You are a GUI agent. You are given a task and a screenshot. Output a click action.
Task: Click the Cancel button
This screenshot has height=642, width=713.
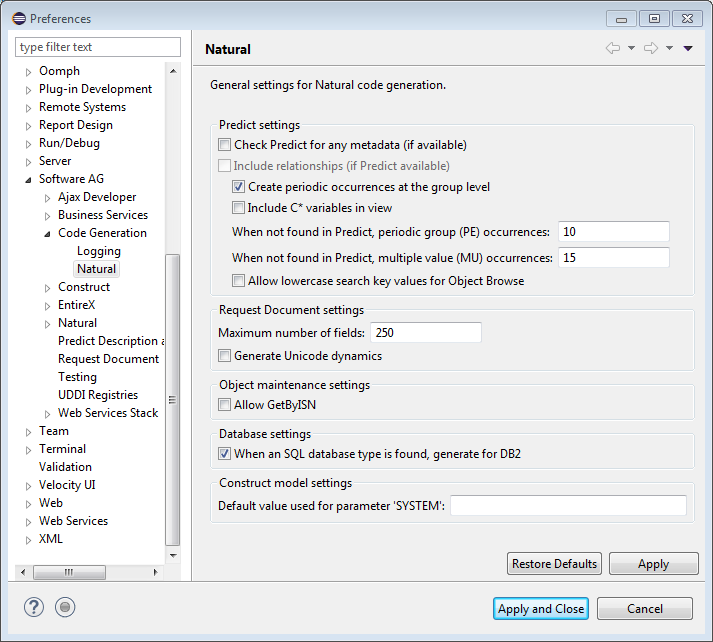(645, 609)
